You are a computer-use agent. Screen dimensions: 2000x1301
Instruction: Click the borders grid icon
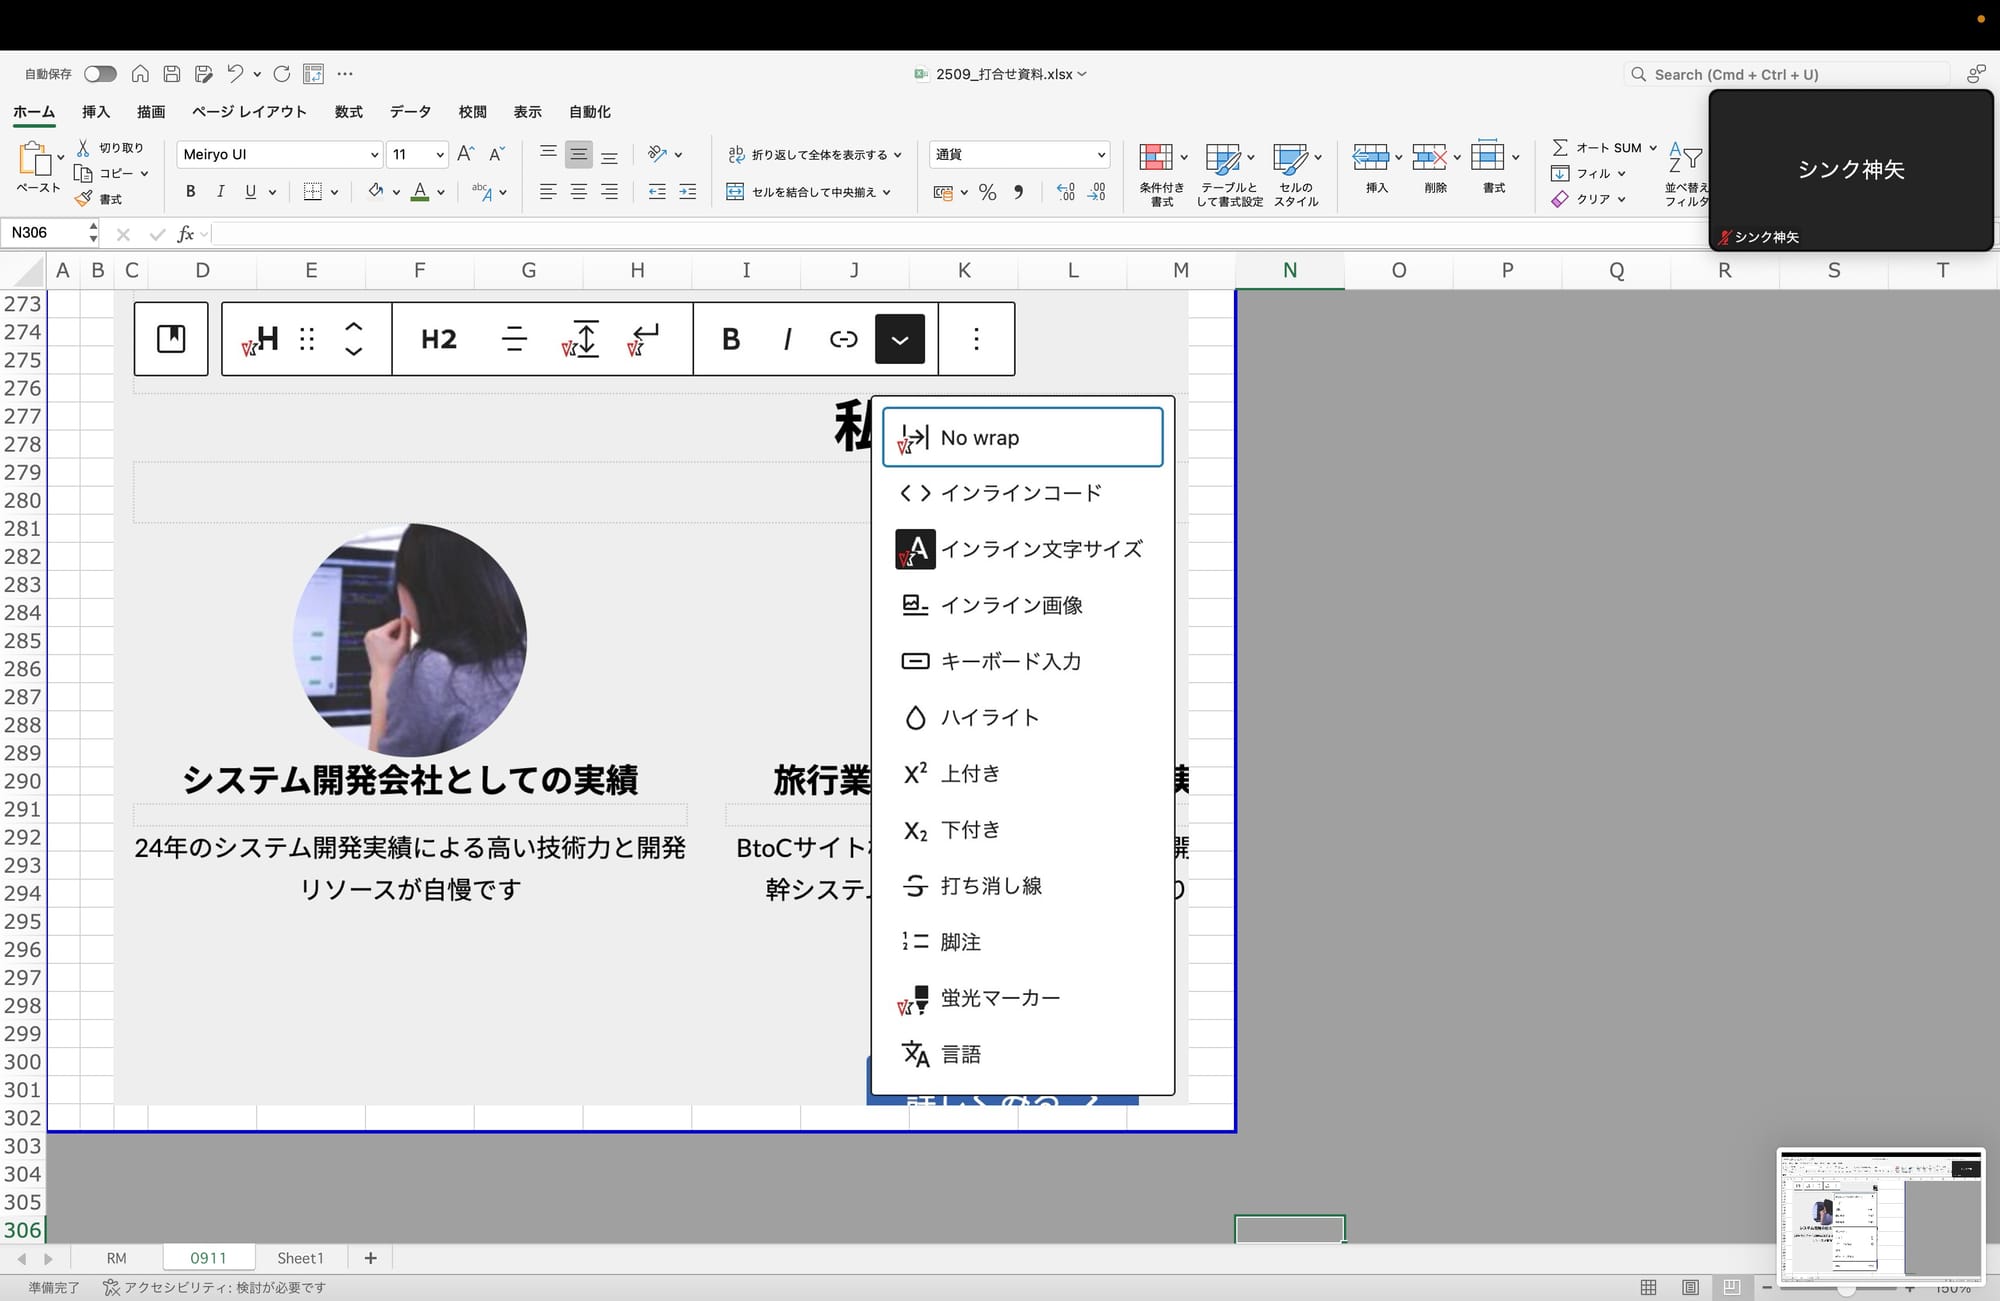313,192
